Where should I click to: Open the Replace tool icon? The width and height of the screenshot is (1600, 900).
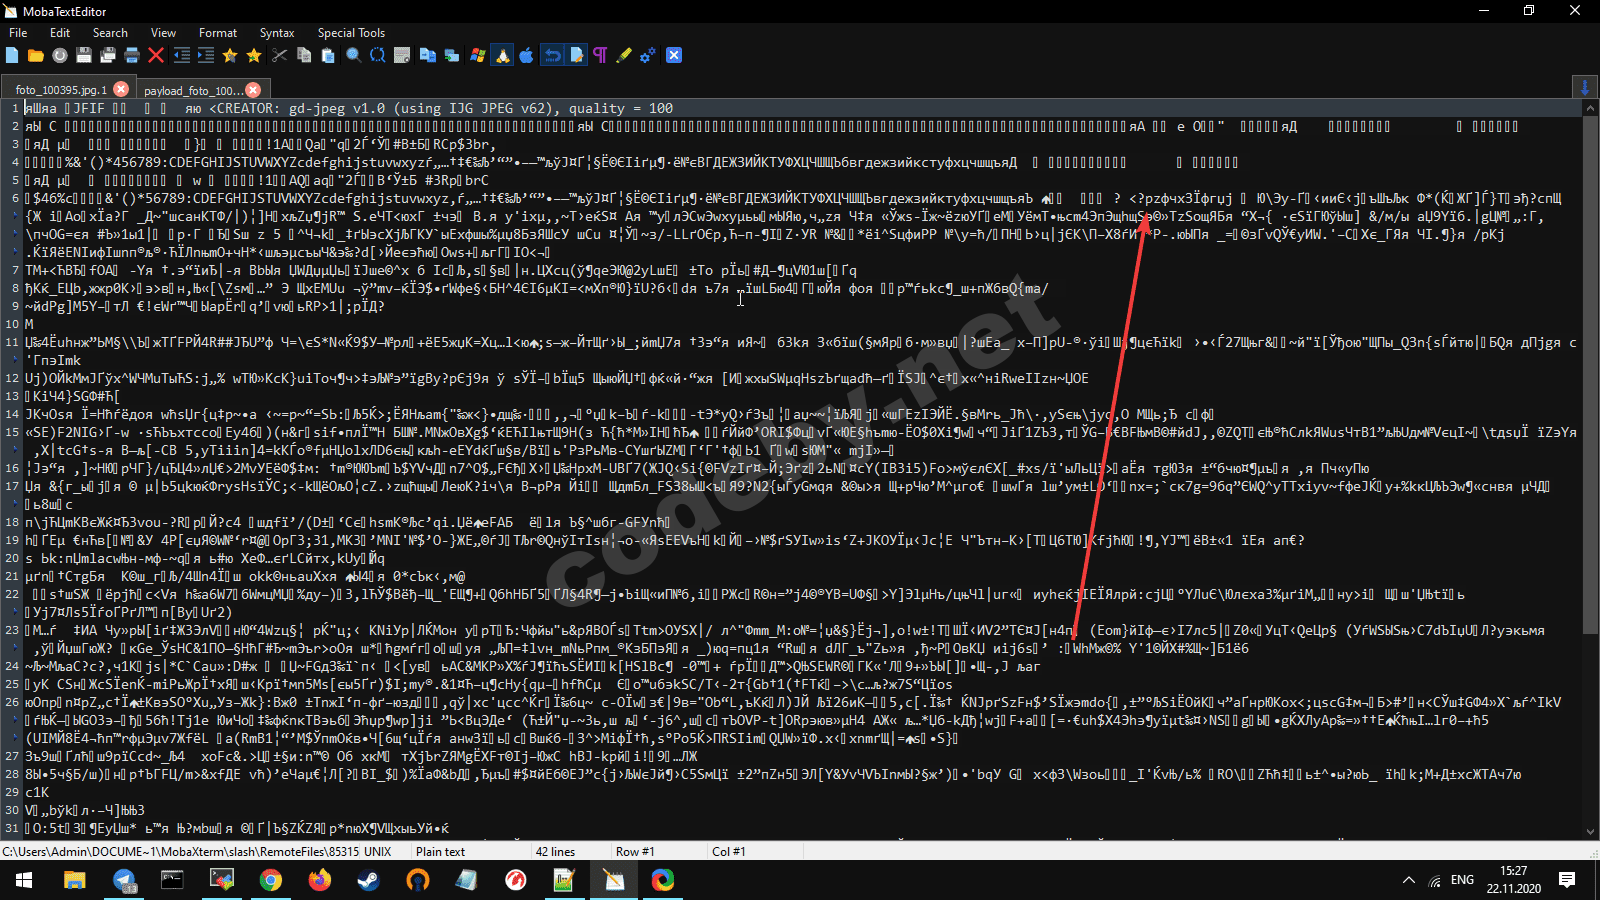(x=378, y=56)
